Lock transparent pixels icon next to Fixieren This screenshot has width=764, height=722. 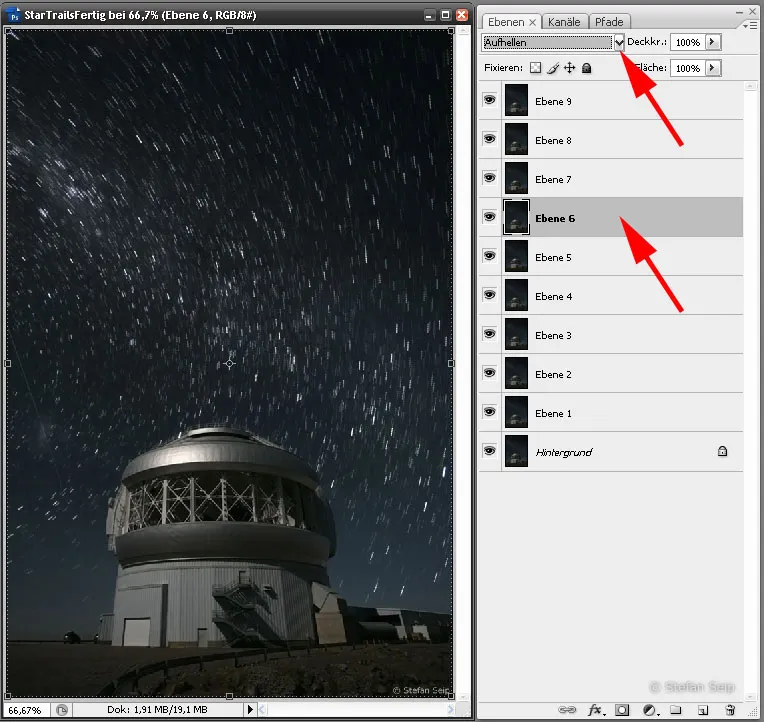pos(535,68)
